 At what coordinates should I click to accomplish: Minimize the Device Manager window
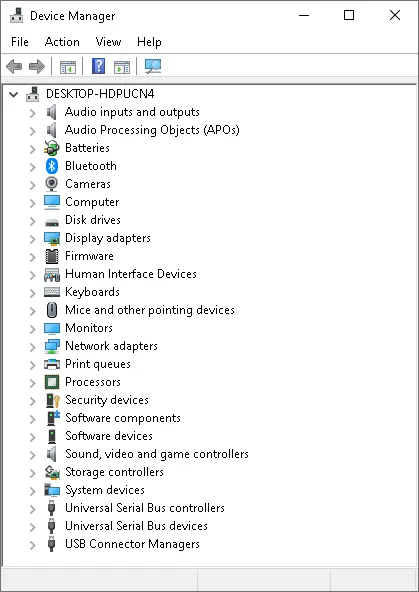pyautogui.click(x=304, y=15)
